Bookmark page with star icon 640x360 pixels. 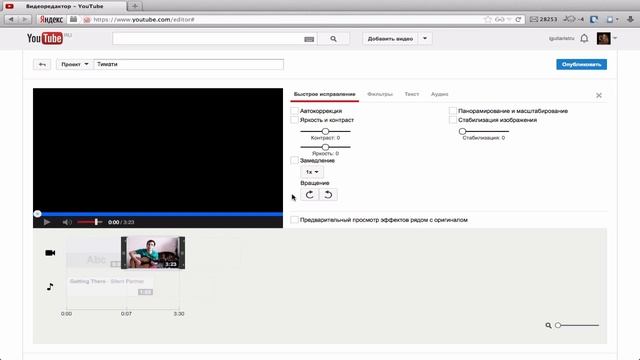pos(487,19)
